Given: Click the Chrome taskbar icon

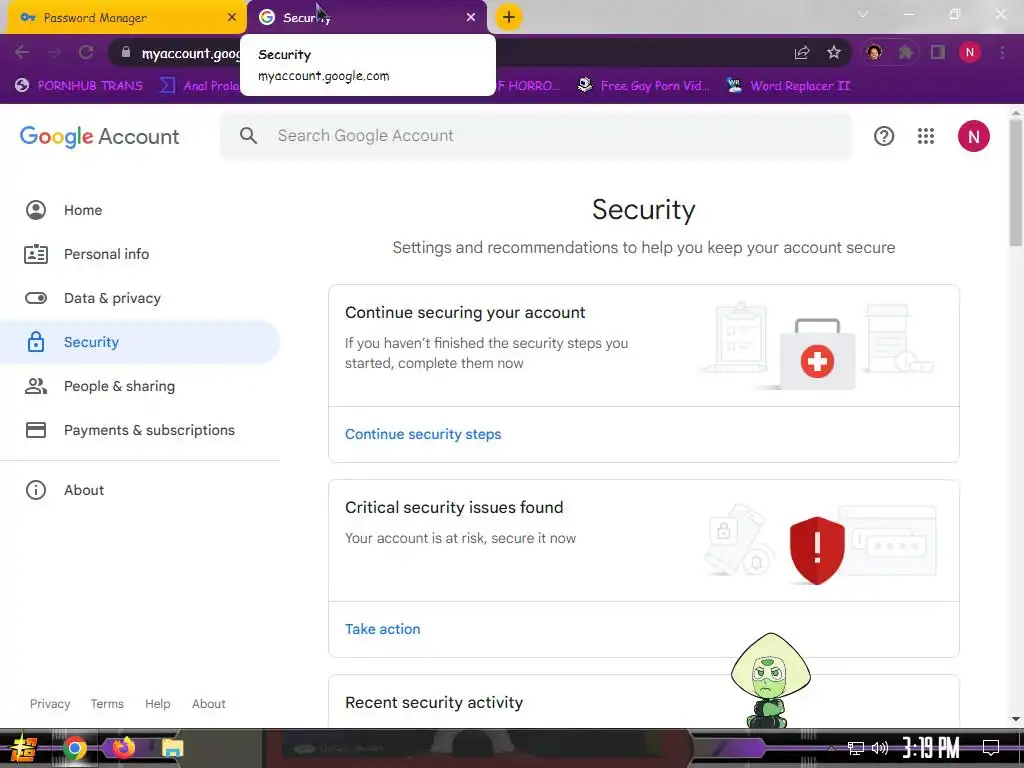Looking at the screenshot, I should pyautogui.click(x=74, y=748).
